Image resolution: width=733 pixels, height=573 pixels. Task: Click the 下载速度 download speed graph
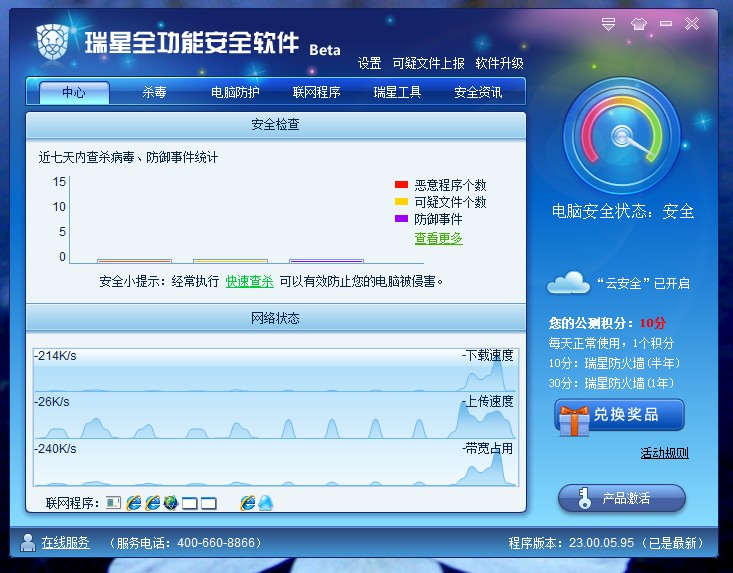coord(275,370)
